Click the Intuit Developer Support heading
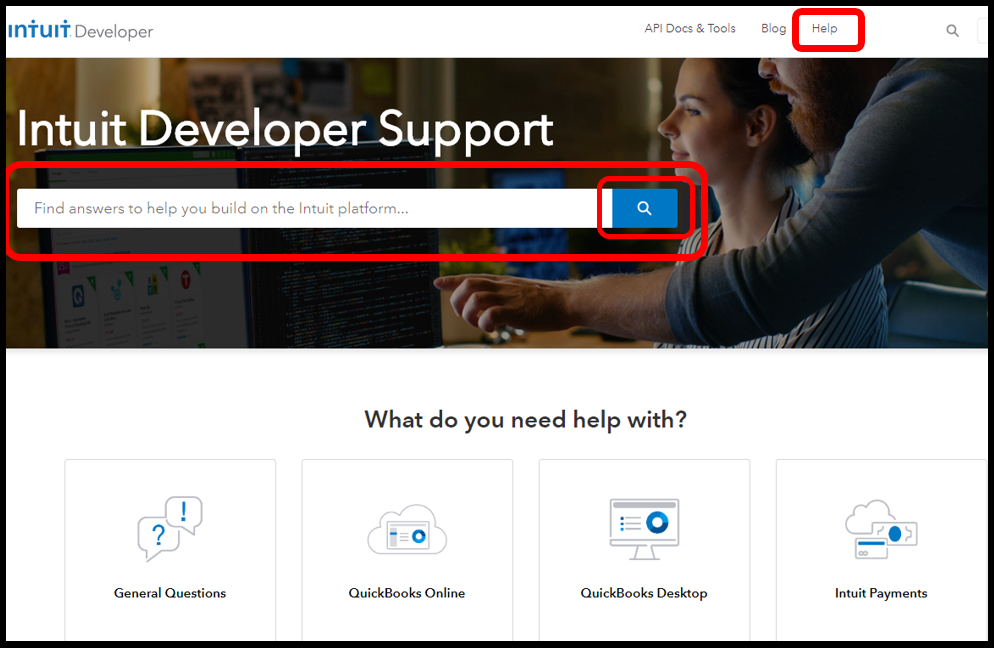The height and width of the screenshot is (648, 994). (x=285, y=129)
